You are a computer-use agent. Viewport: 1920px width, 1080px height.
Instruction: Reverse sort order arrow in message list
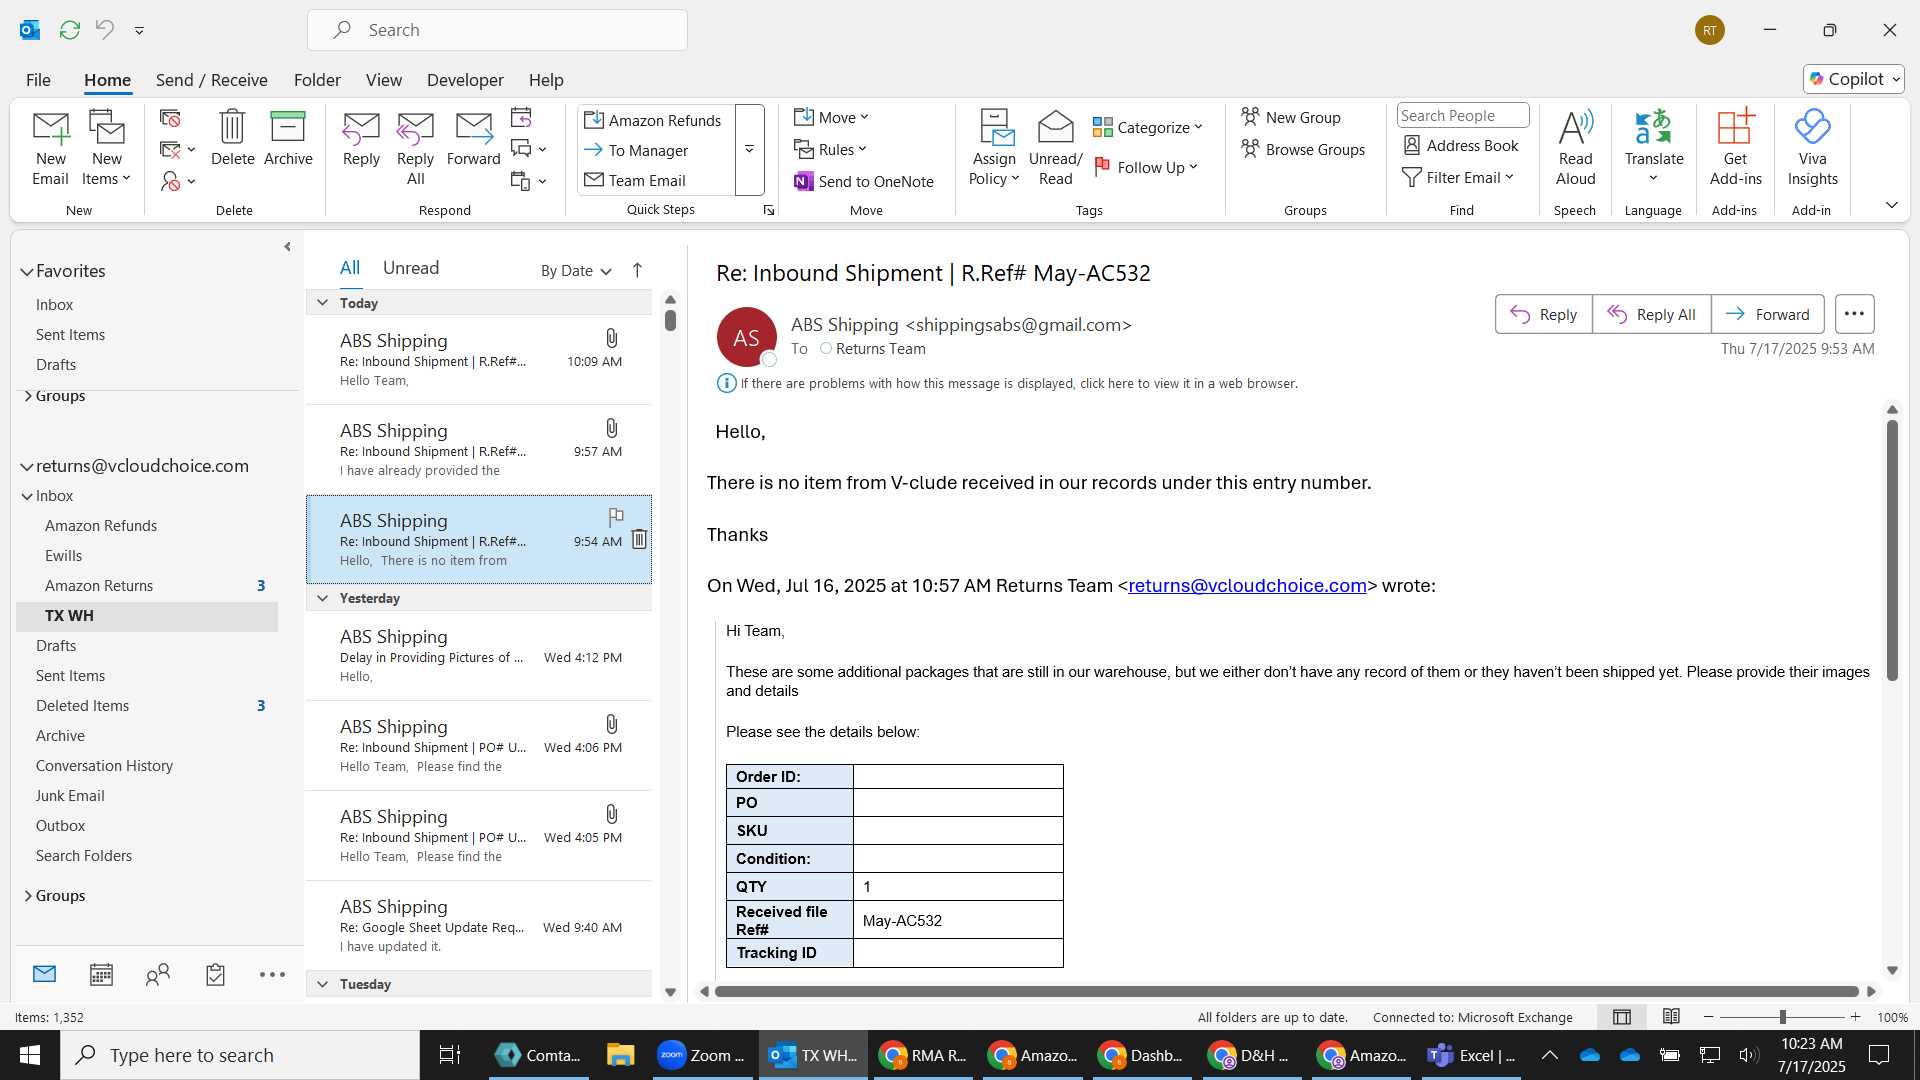coord(637,270)
